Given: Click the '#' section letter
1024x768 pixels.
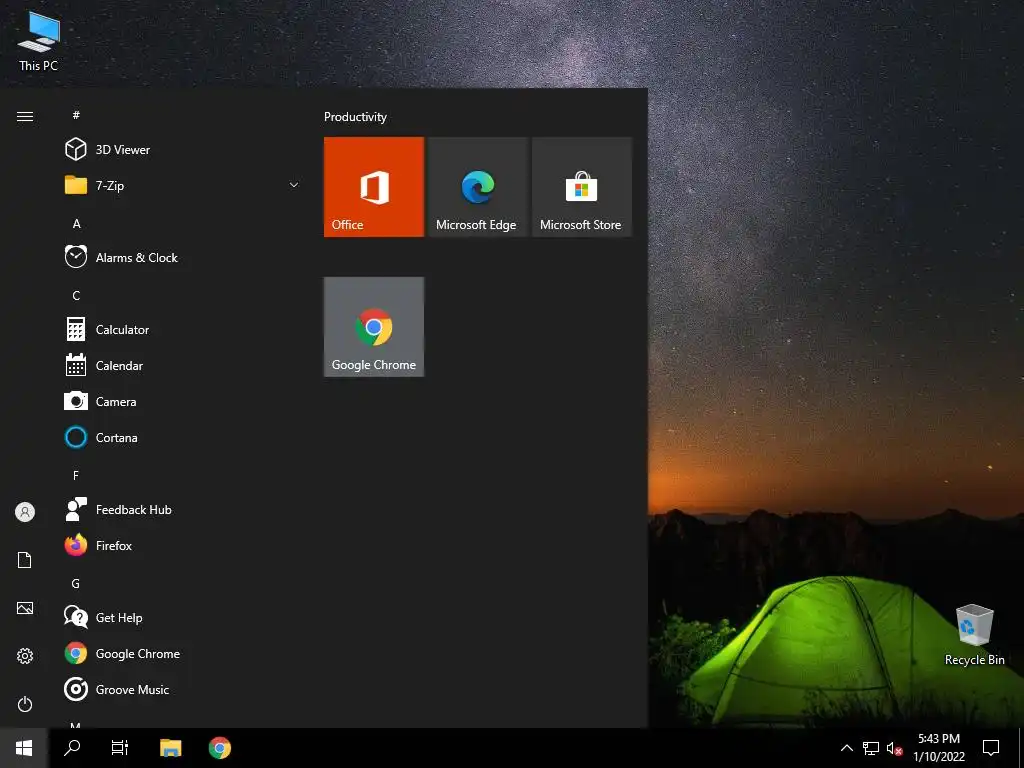Looking at the screenshot, I should point(76,115).
